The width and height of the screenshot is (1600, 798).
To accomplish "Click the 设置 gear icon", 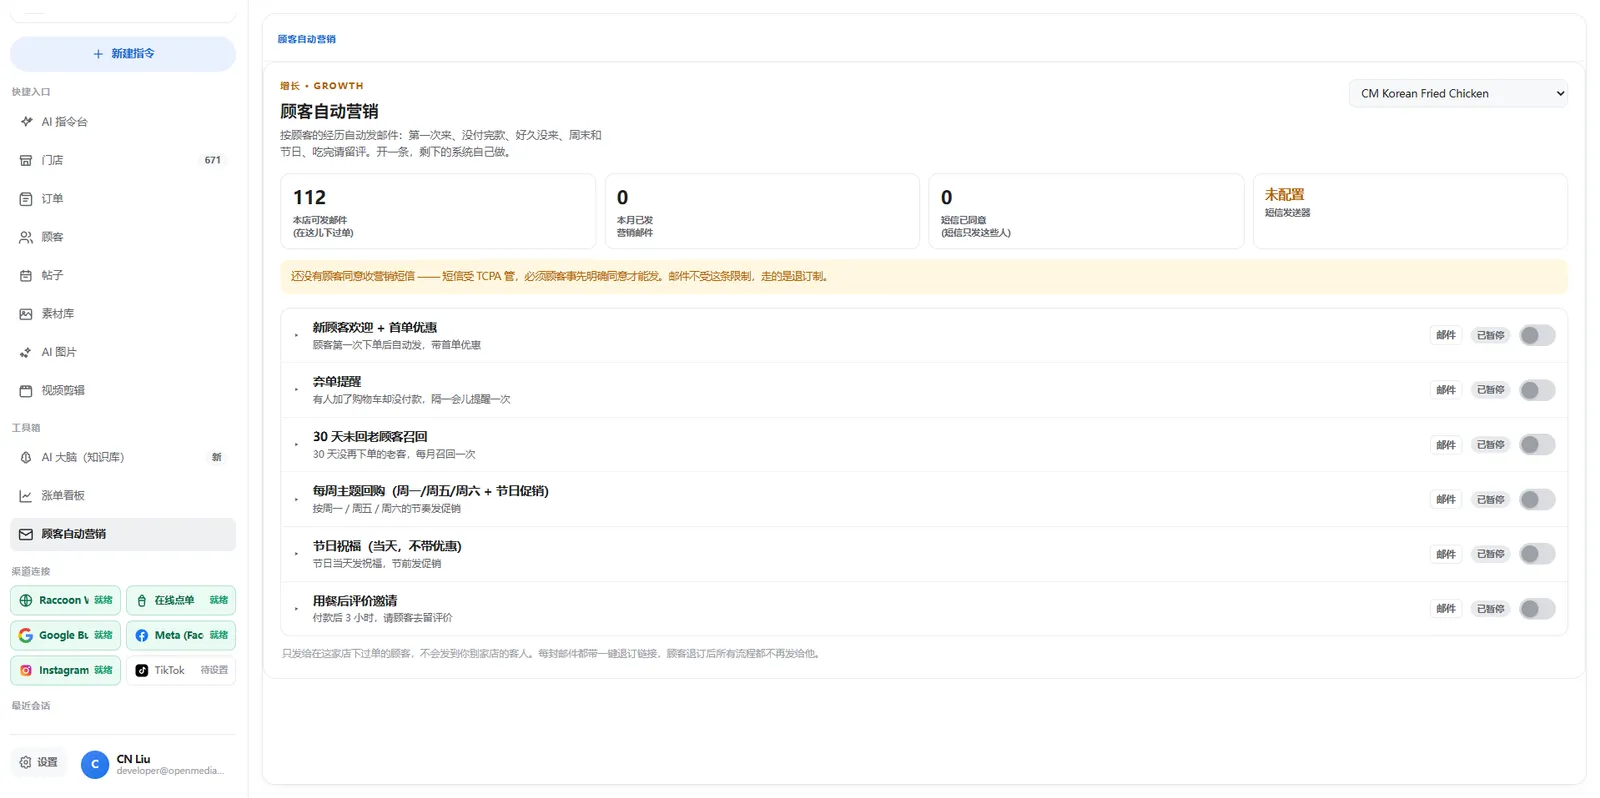I will (x=26, y=762).
